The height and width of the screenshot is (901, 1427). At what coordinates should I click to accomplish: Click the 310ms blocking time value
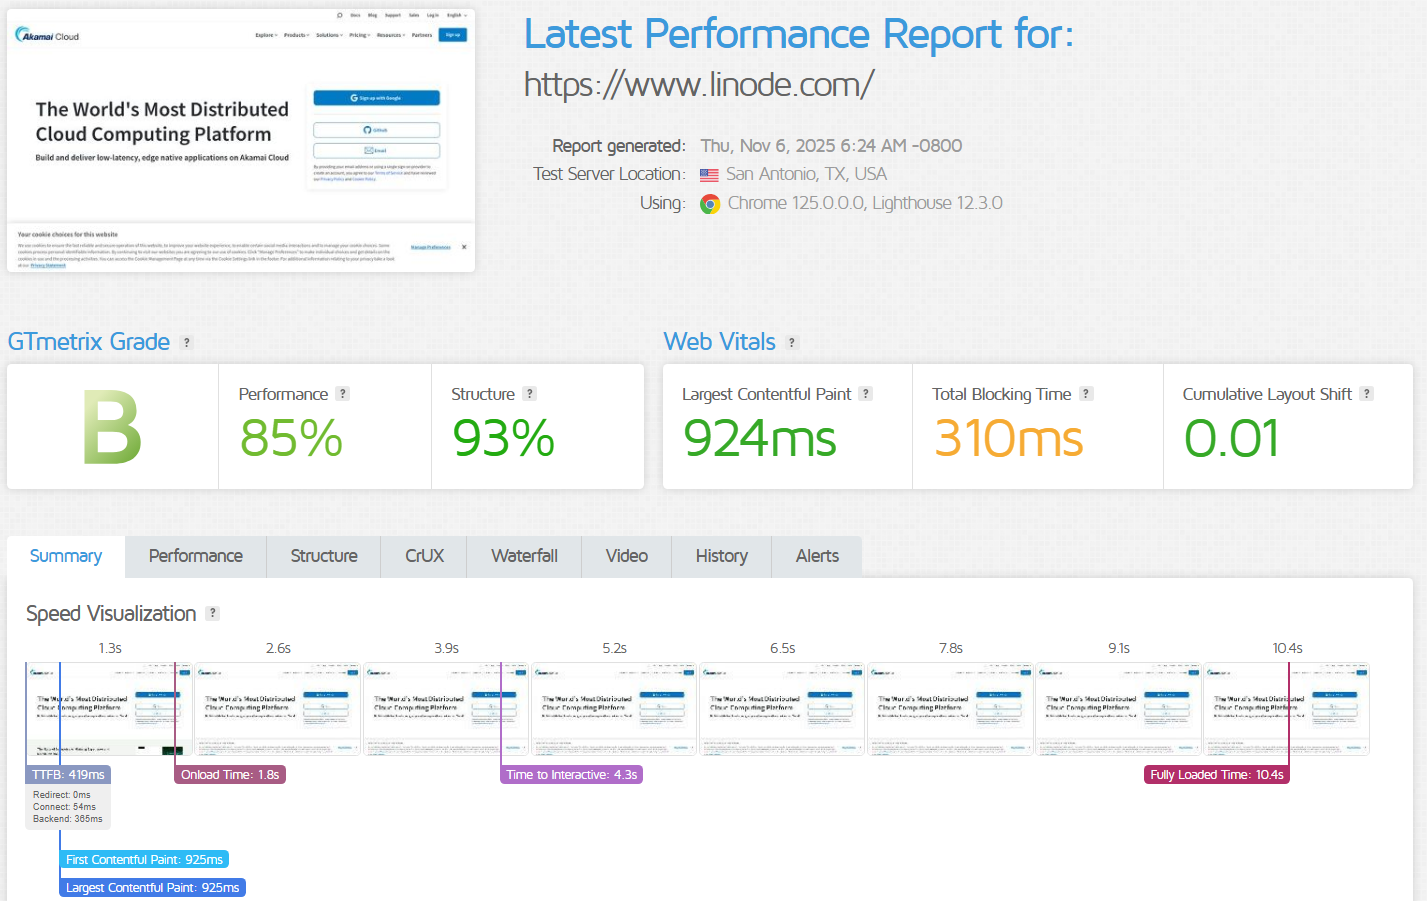tap(1008, 438)
